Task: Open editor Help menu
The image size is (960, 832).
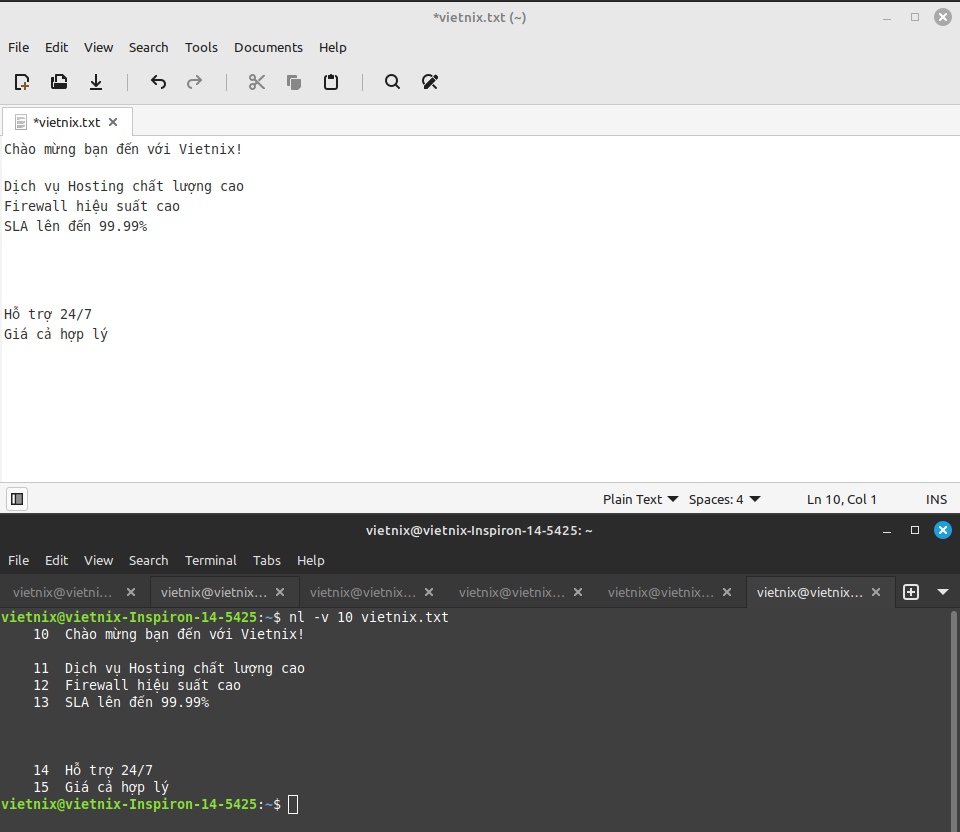Action: [332, 47]
